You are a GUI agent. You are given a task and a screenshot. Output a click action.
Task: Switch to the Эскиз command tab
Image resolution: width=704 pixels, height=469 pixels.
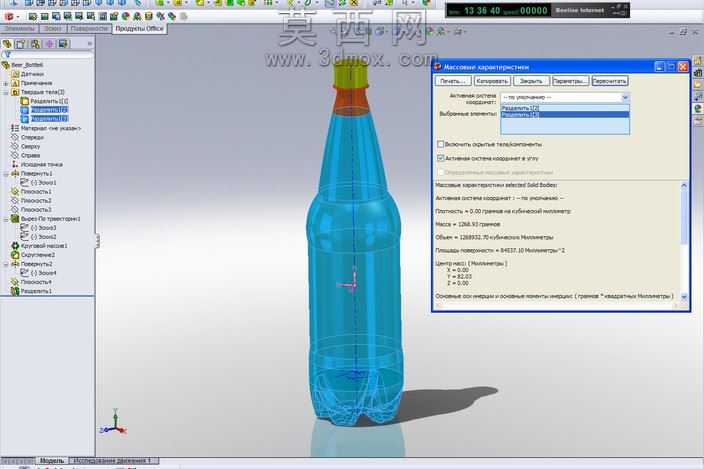[x=53, y=28]
